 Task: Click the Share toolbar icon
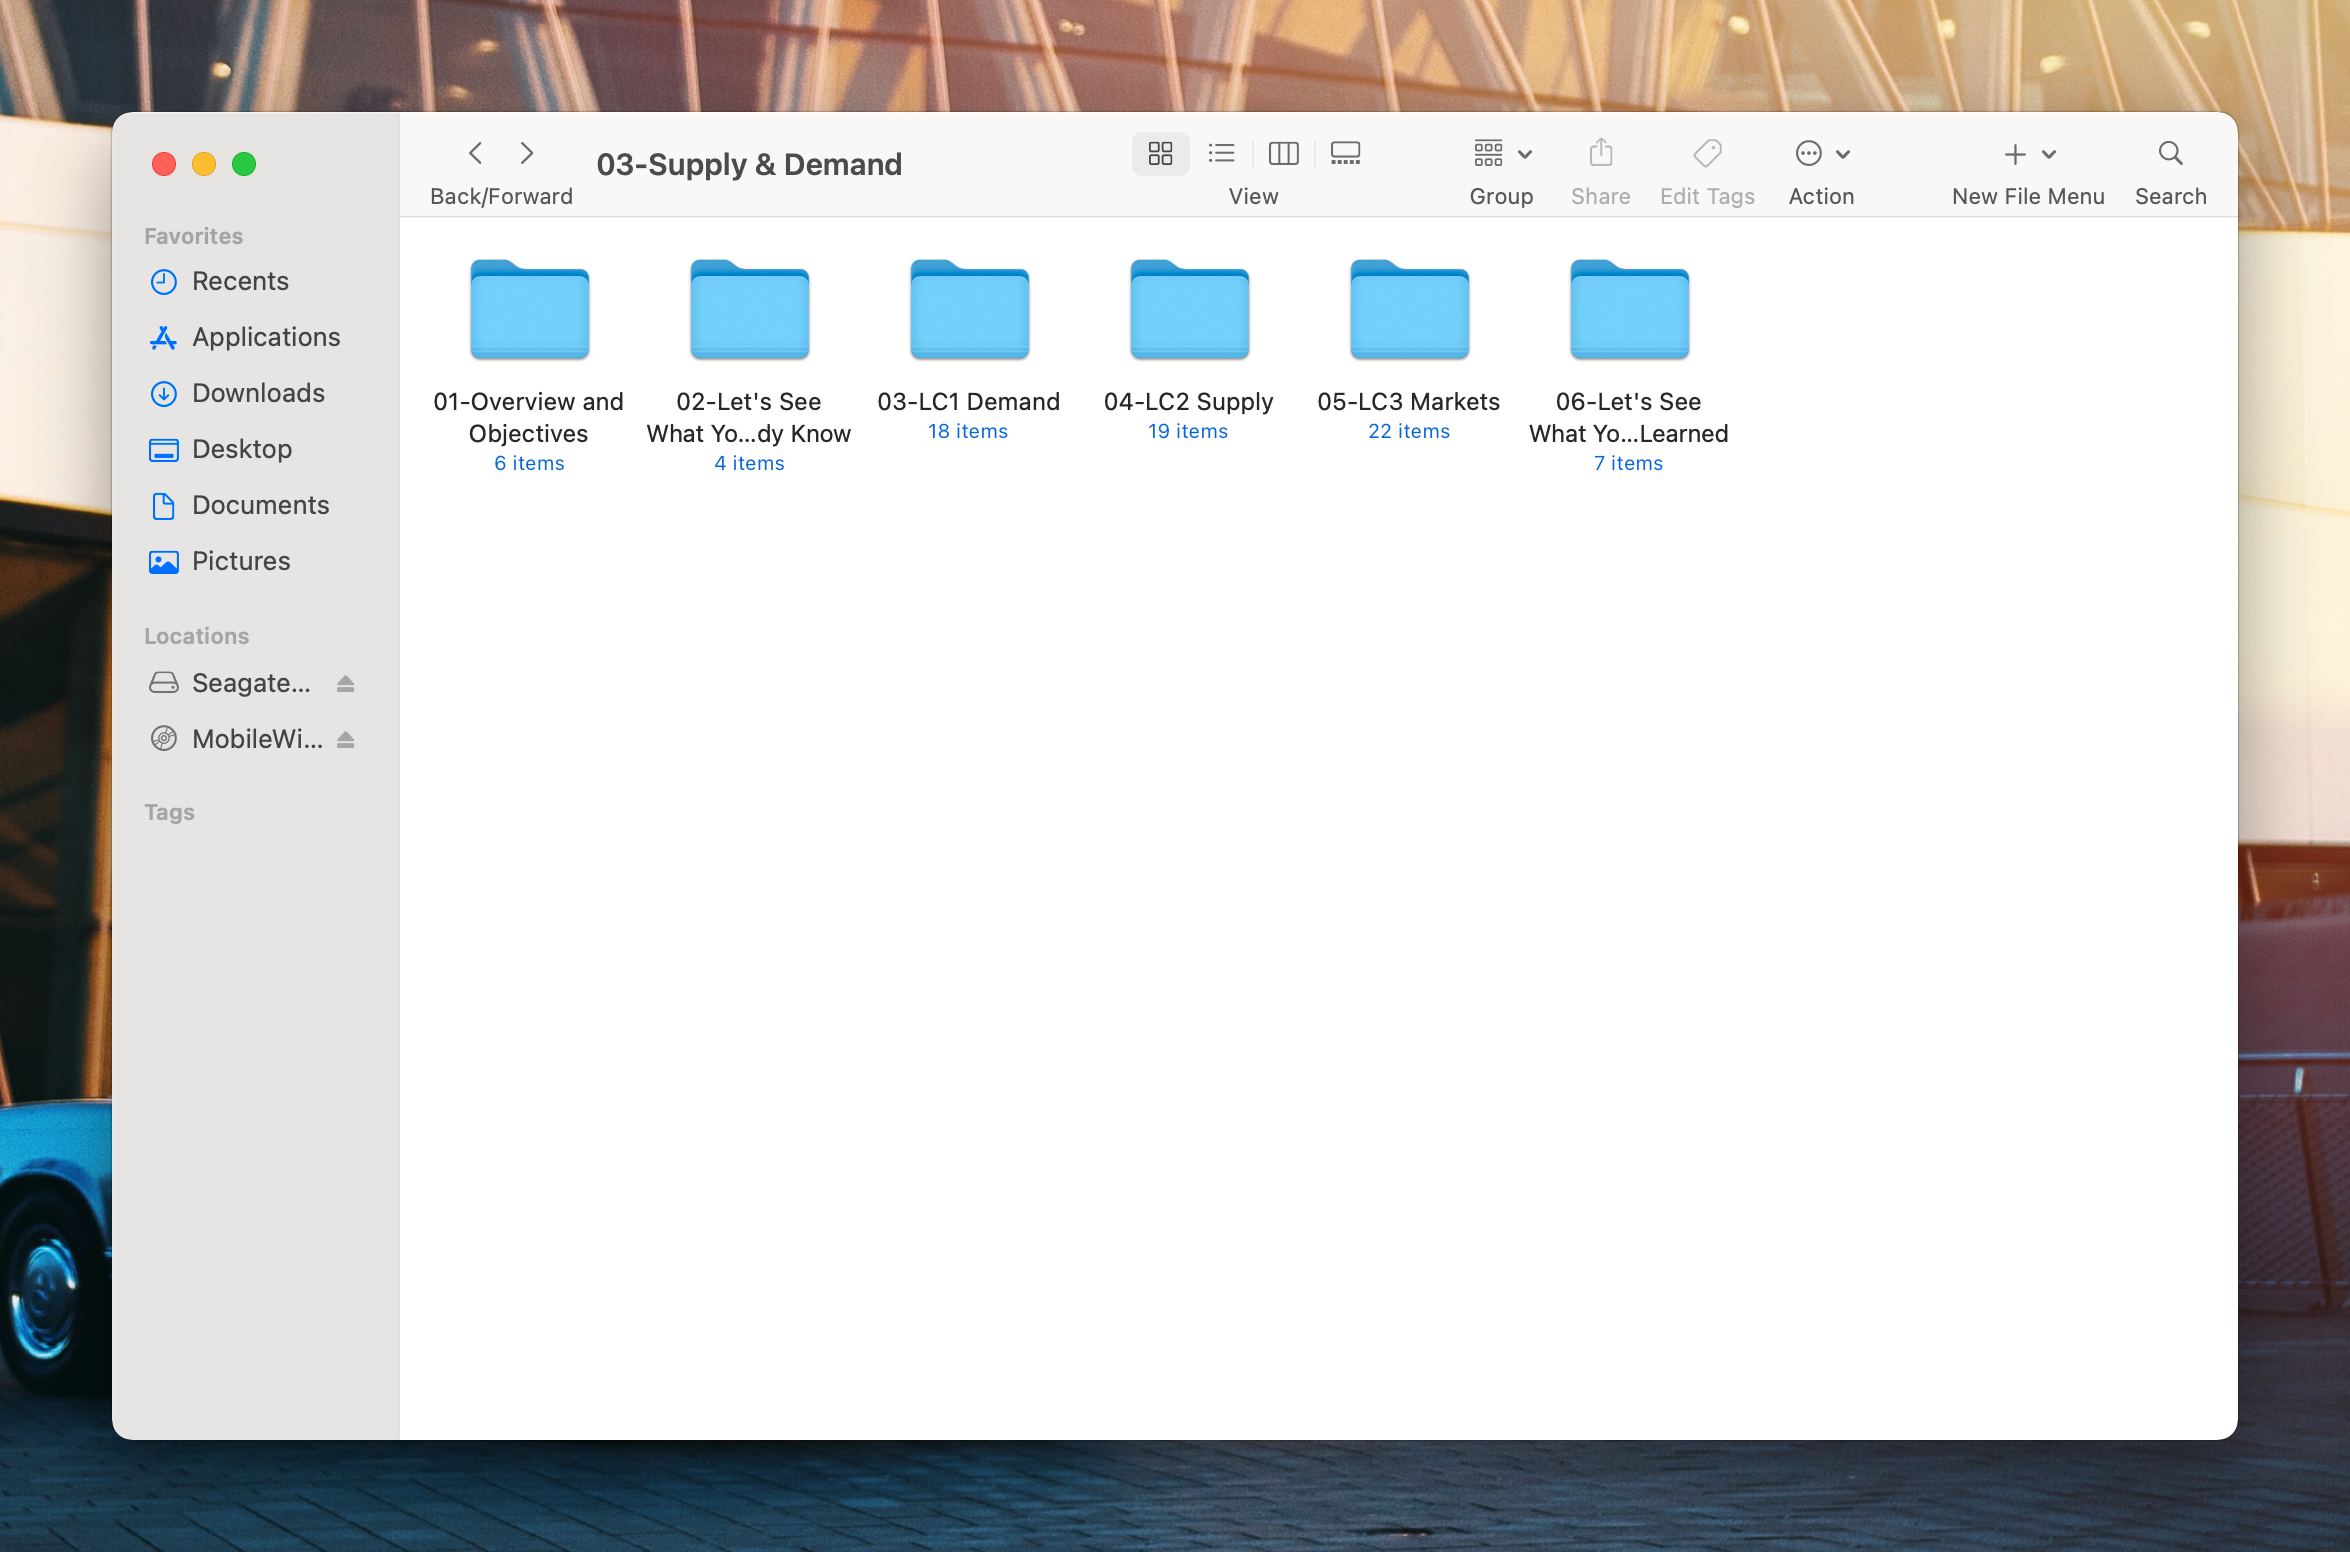pos(1600,153)
